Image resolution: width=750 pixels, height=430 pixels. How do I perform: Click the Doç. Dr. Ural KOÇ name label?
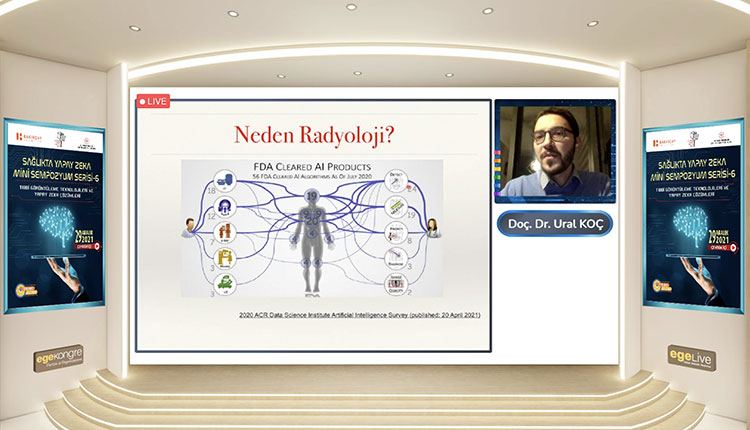(554, 223)
